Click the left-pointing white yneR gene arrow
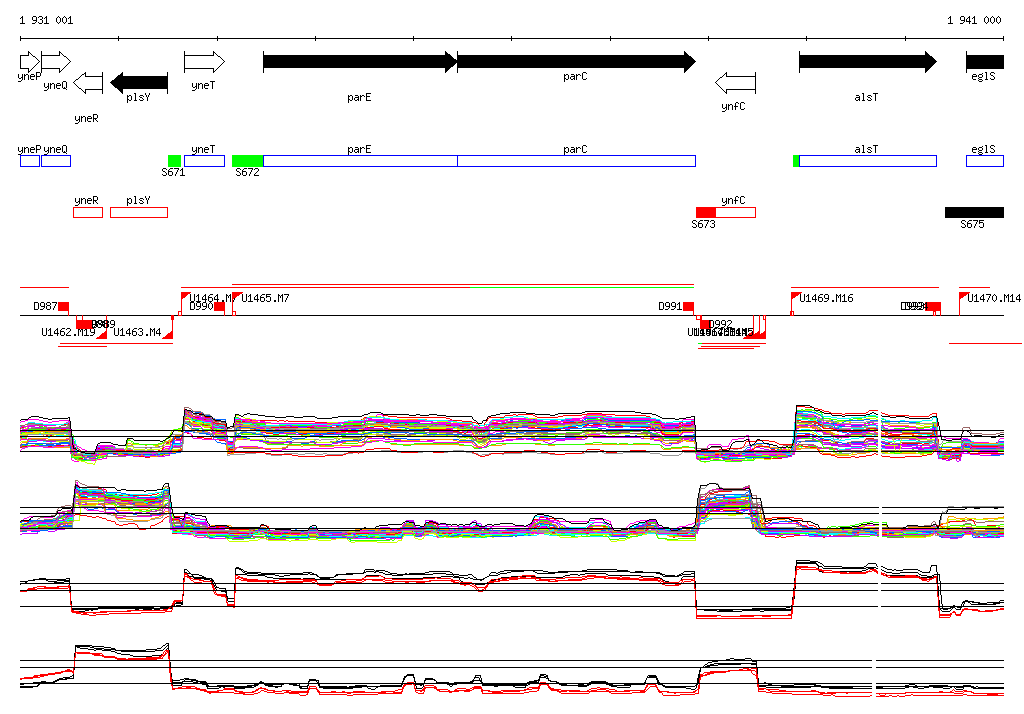The image size is (1024, 714). (88, 83)
